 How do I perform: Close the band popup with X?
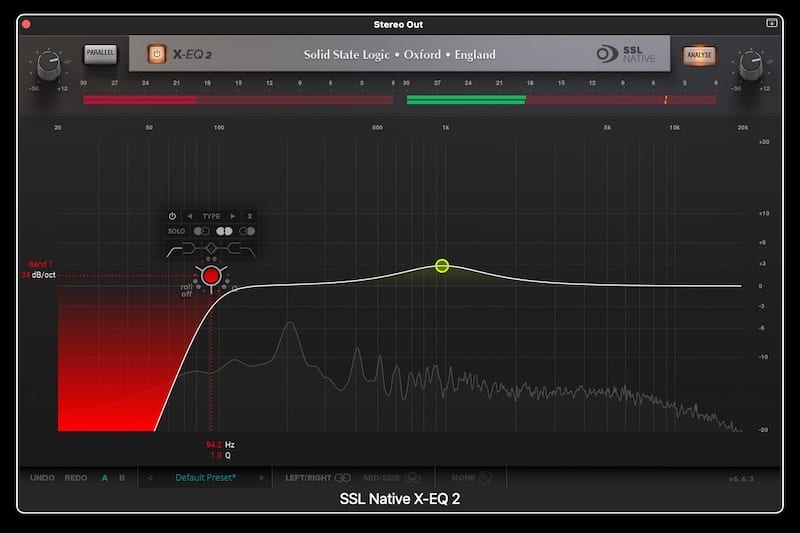[x=249, y=216]
